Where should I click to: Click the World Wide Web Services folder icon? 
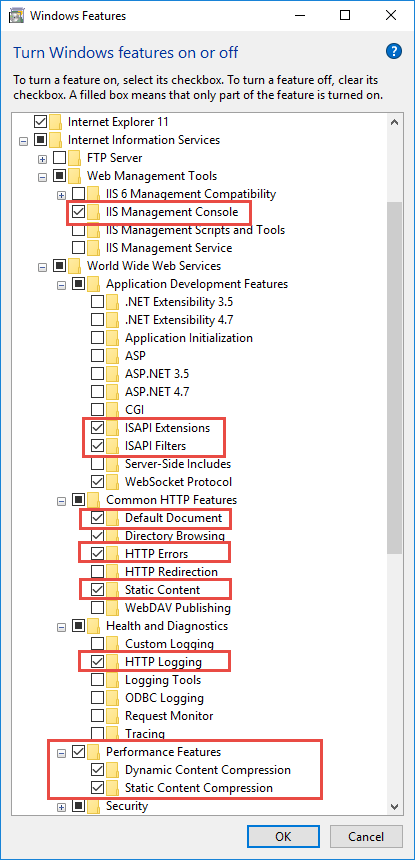(x=75, y=266)
